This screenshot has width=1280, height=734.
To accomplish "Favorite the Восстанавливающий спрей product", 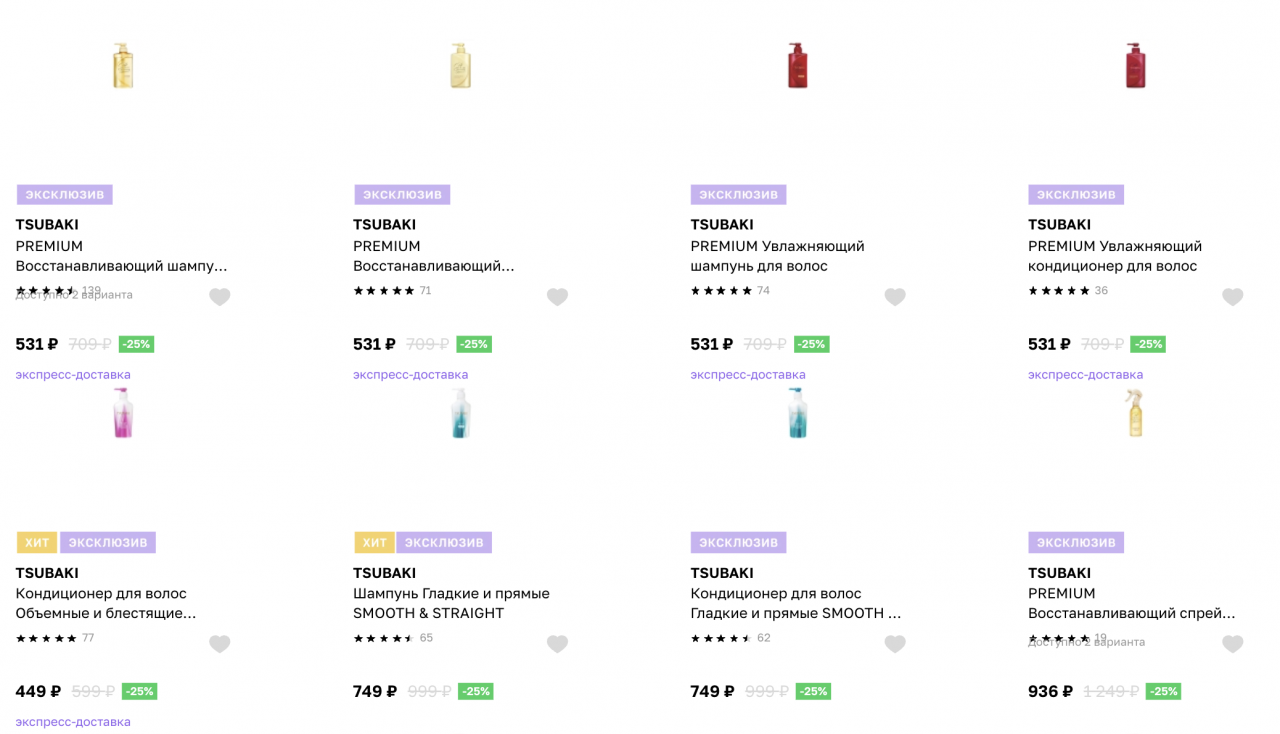I will point(1233,644).
